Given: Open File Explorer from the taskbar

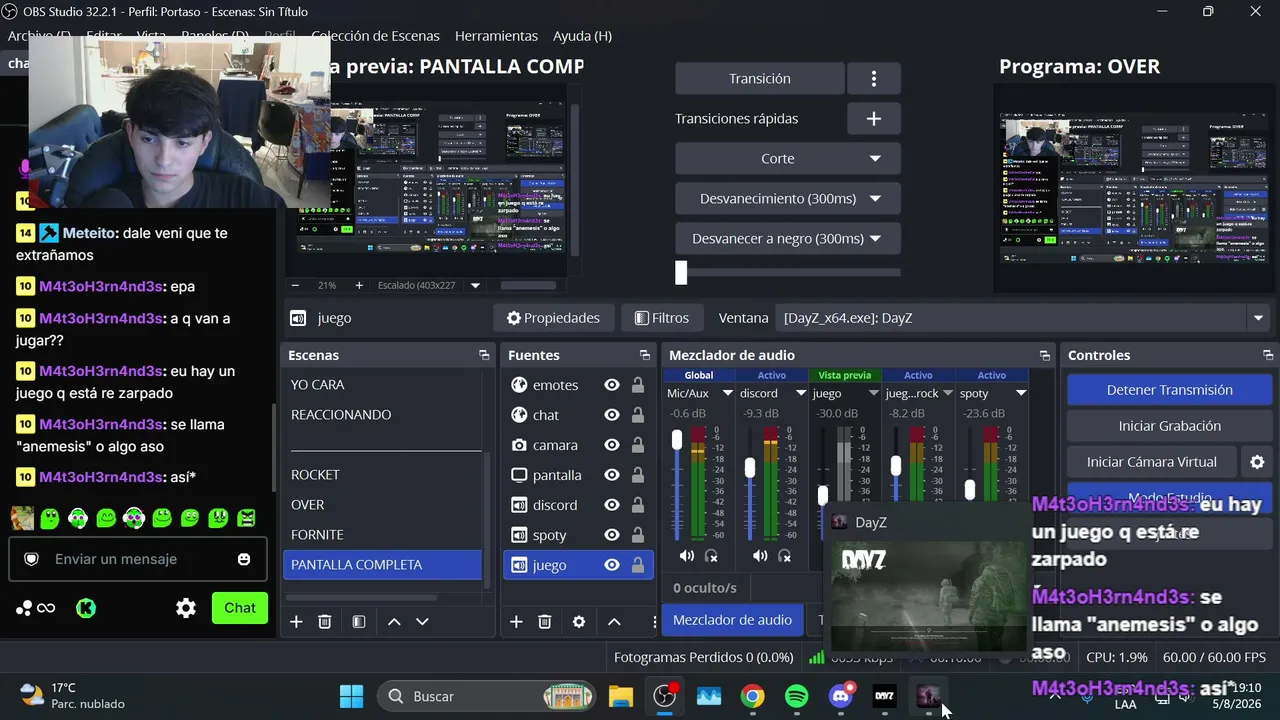Looking at the screenshot, I should click(x=621, y=696).
